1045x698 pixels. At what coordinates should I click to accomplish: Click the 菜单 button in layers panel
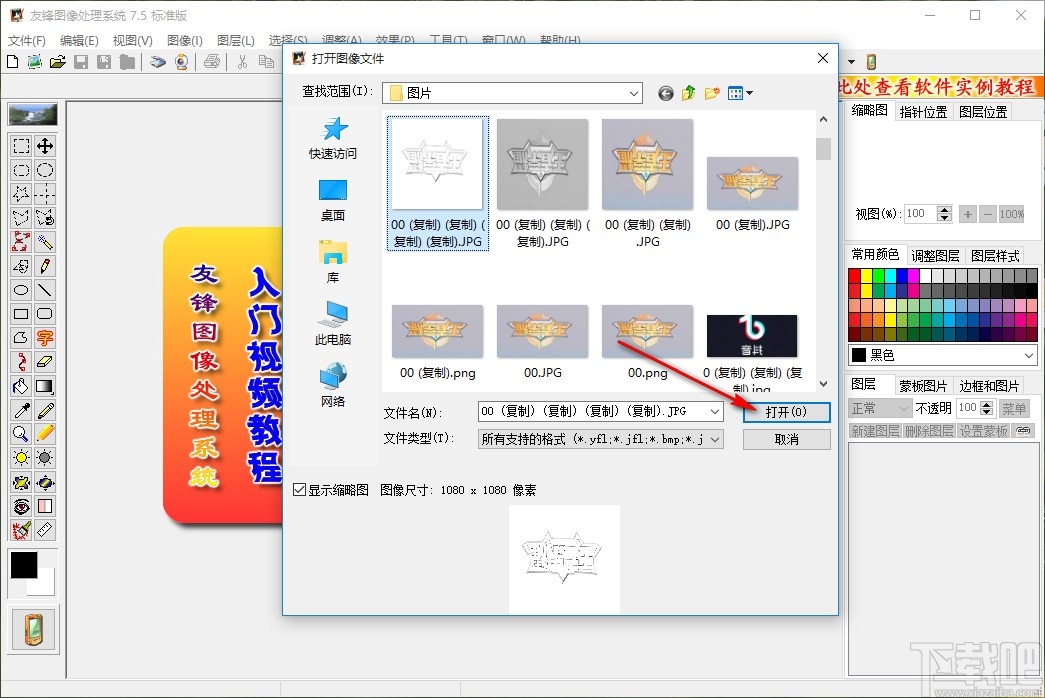pyautogui.click(x=1014, y=409)
